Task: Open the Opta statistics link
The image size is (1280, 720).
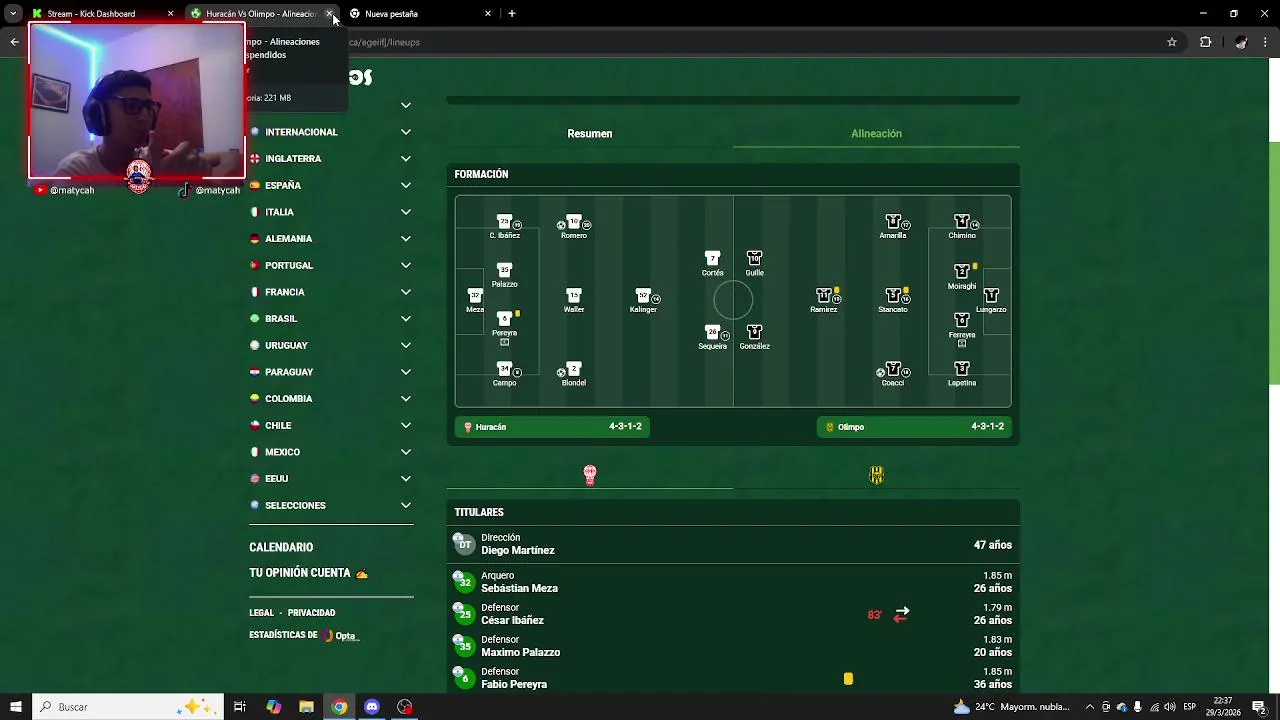Action: 341,636
